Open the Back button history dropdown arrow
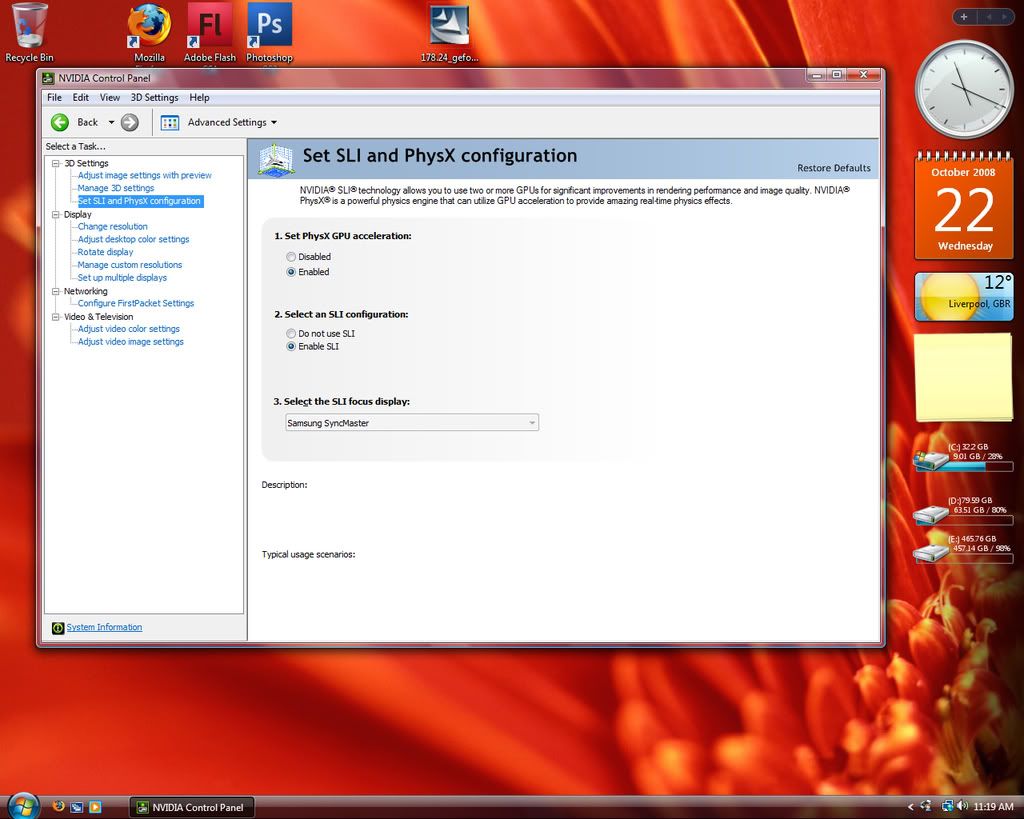1024x819 pixels. (x=111, y=123)
